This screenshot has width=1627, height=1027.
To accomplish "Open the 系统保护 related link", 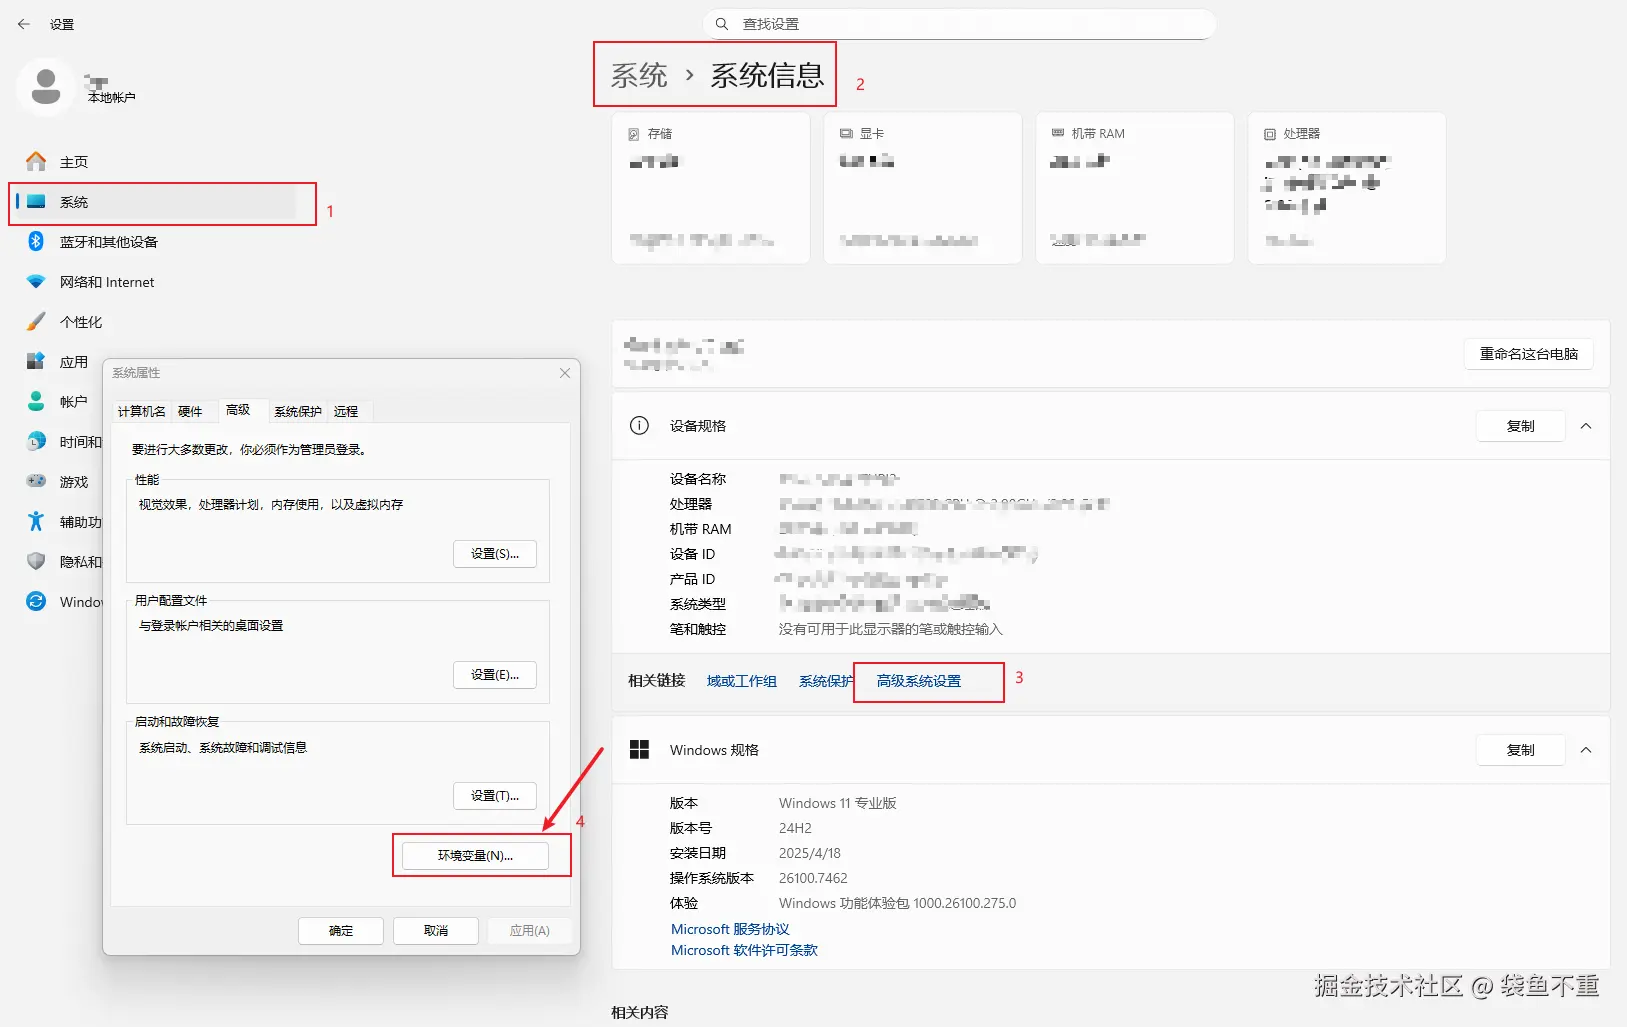I will (x=826, y=681).
